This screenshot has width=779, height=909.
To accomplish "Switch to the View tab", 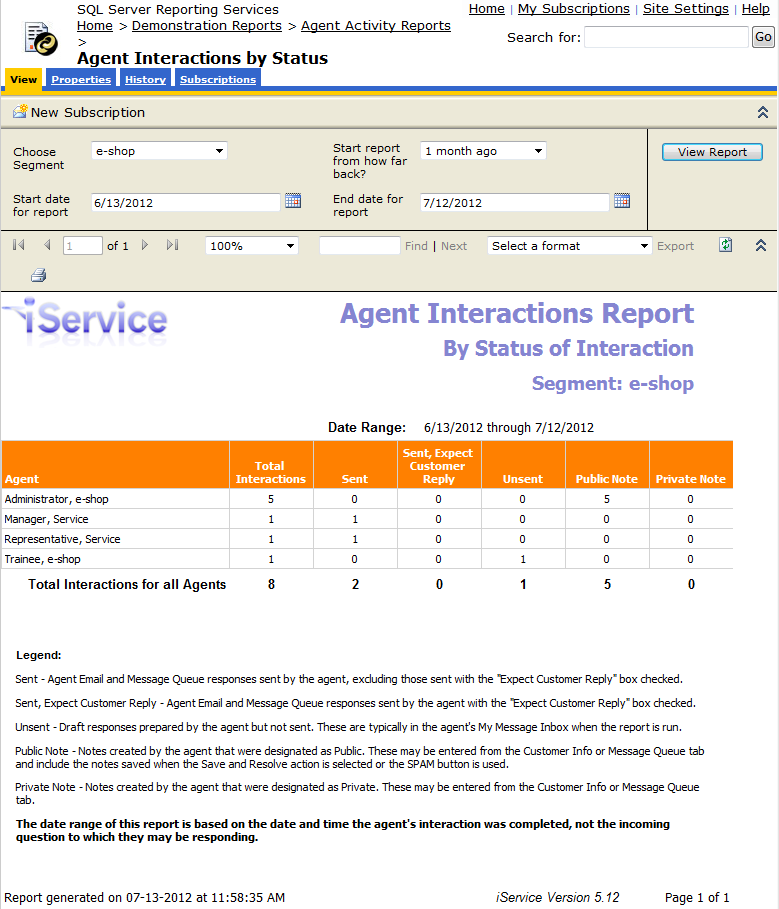I will [x=23, y=79].
